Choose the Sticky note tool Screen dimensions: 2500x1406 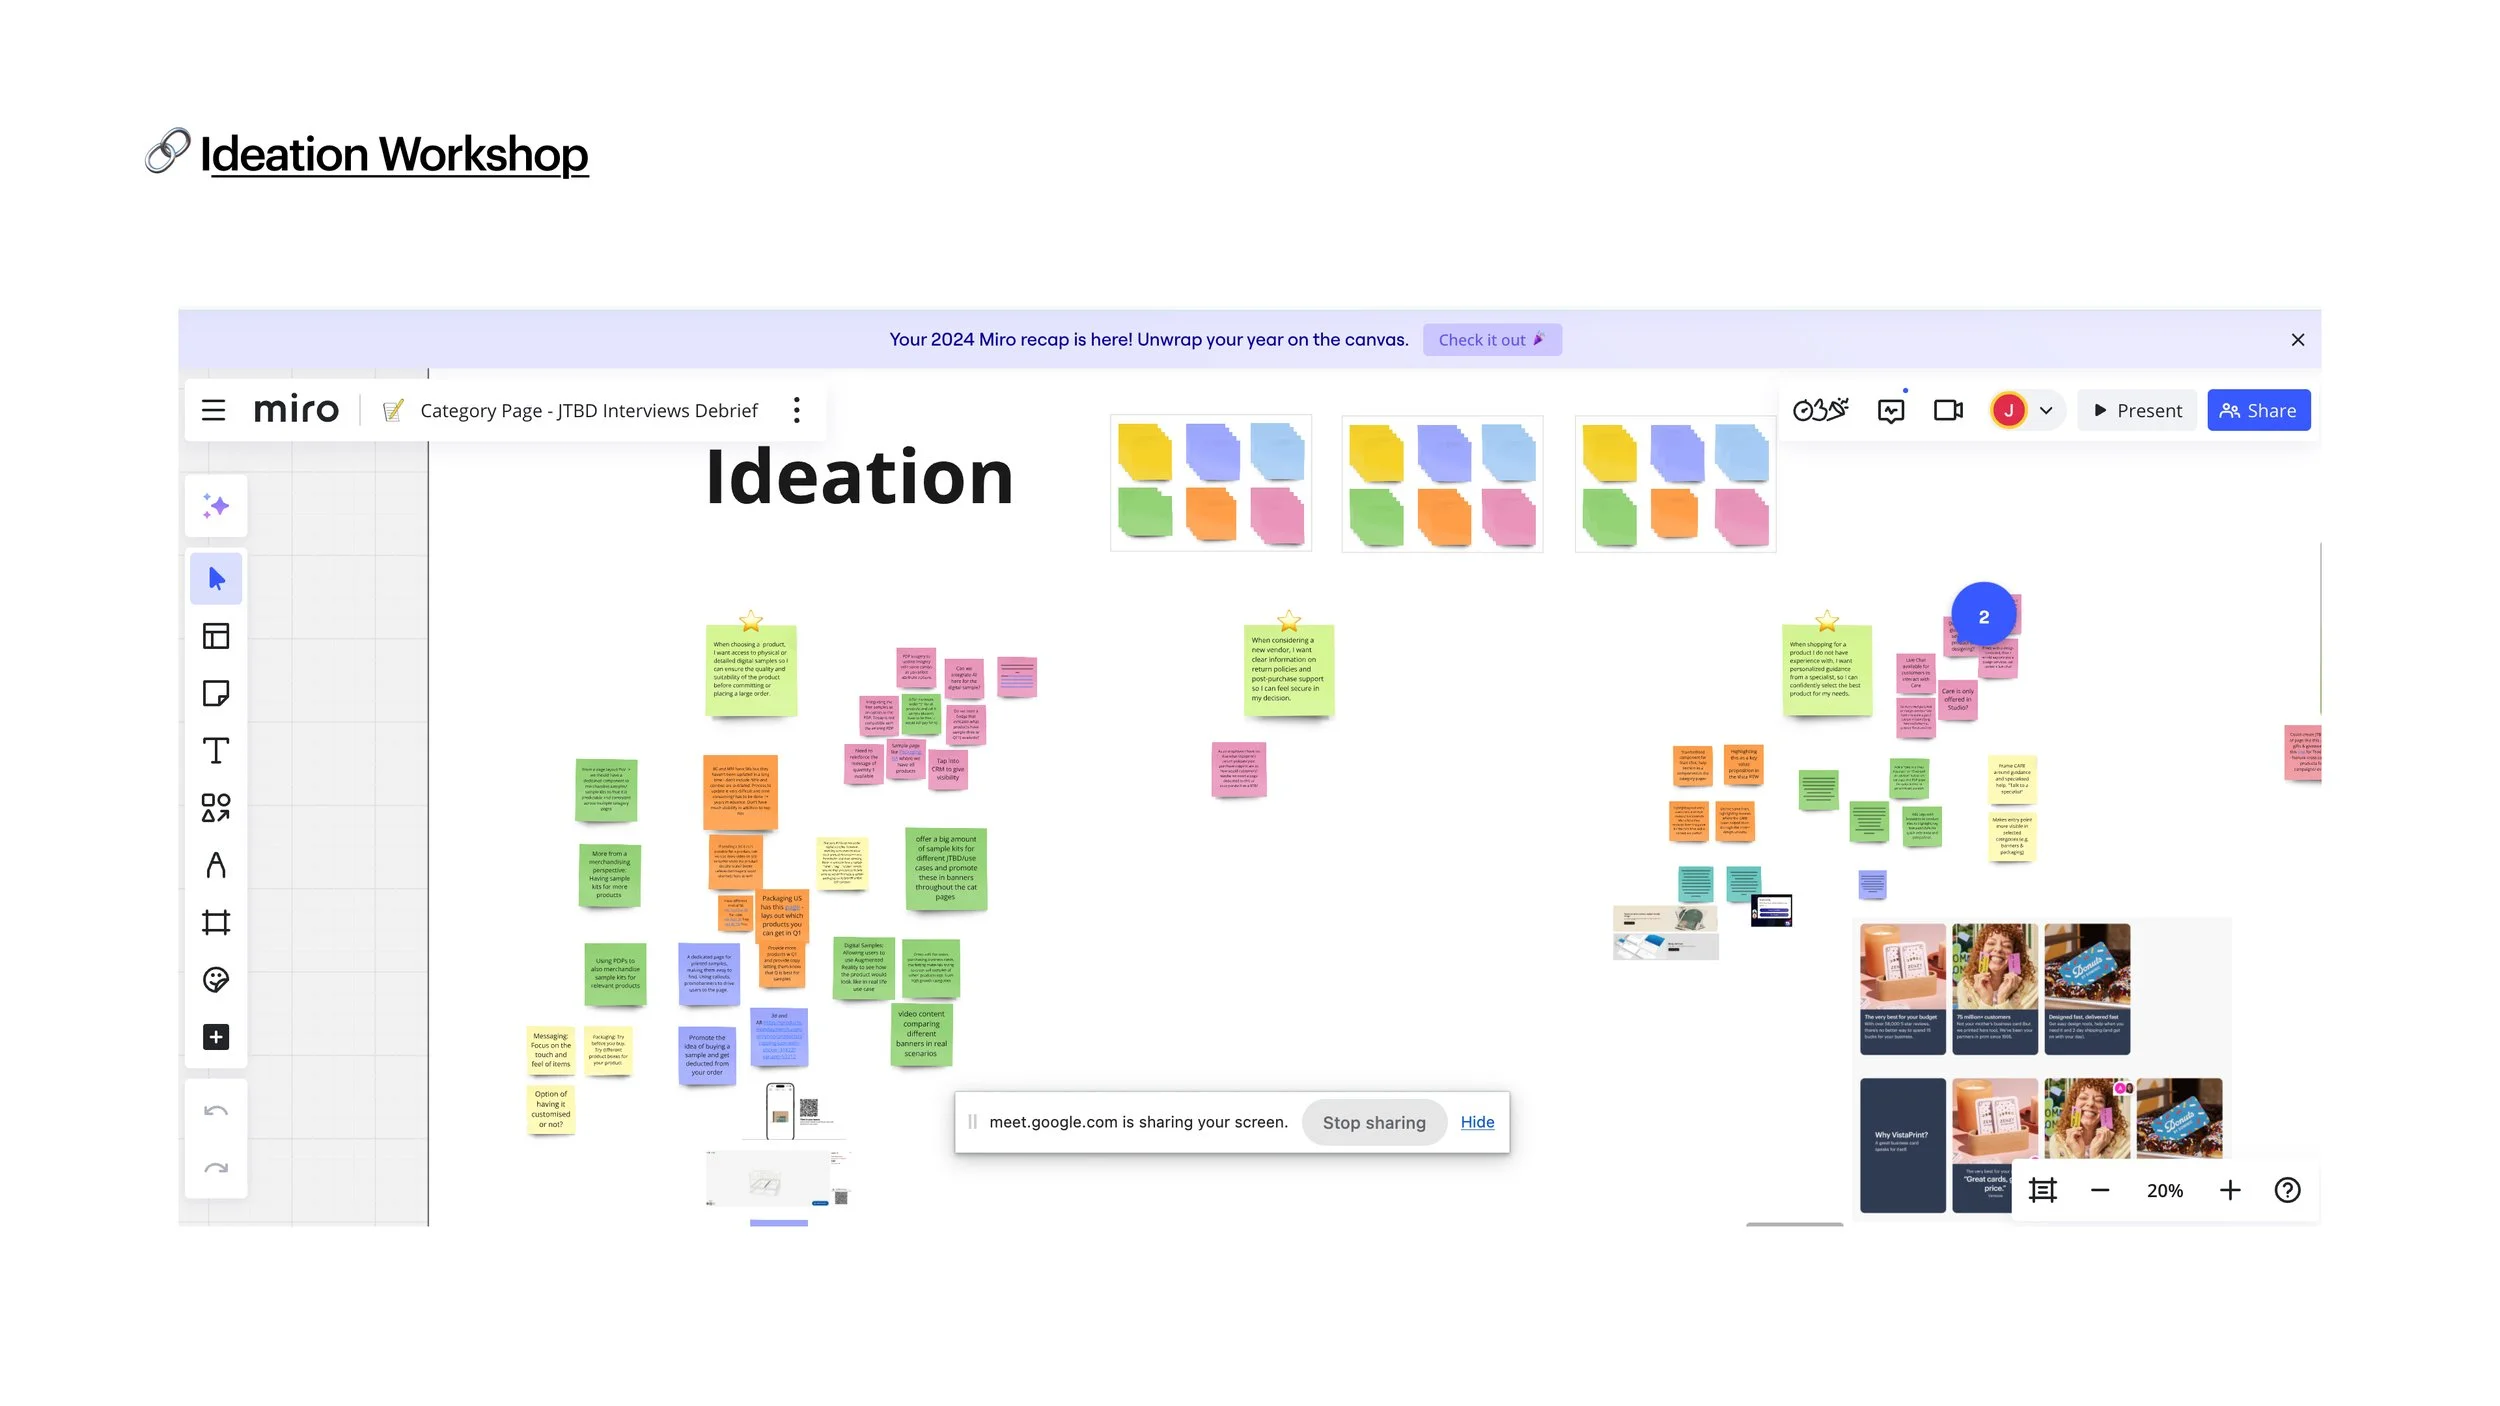pyautogui.click(x=216, y=693)
